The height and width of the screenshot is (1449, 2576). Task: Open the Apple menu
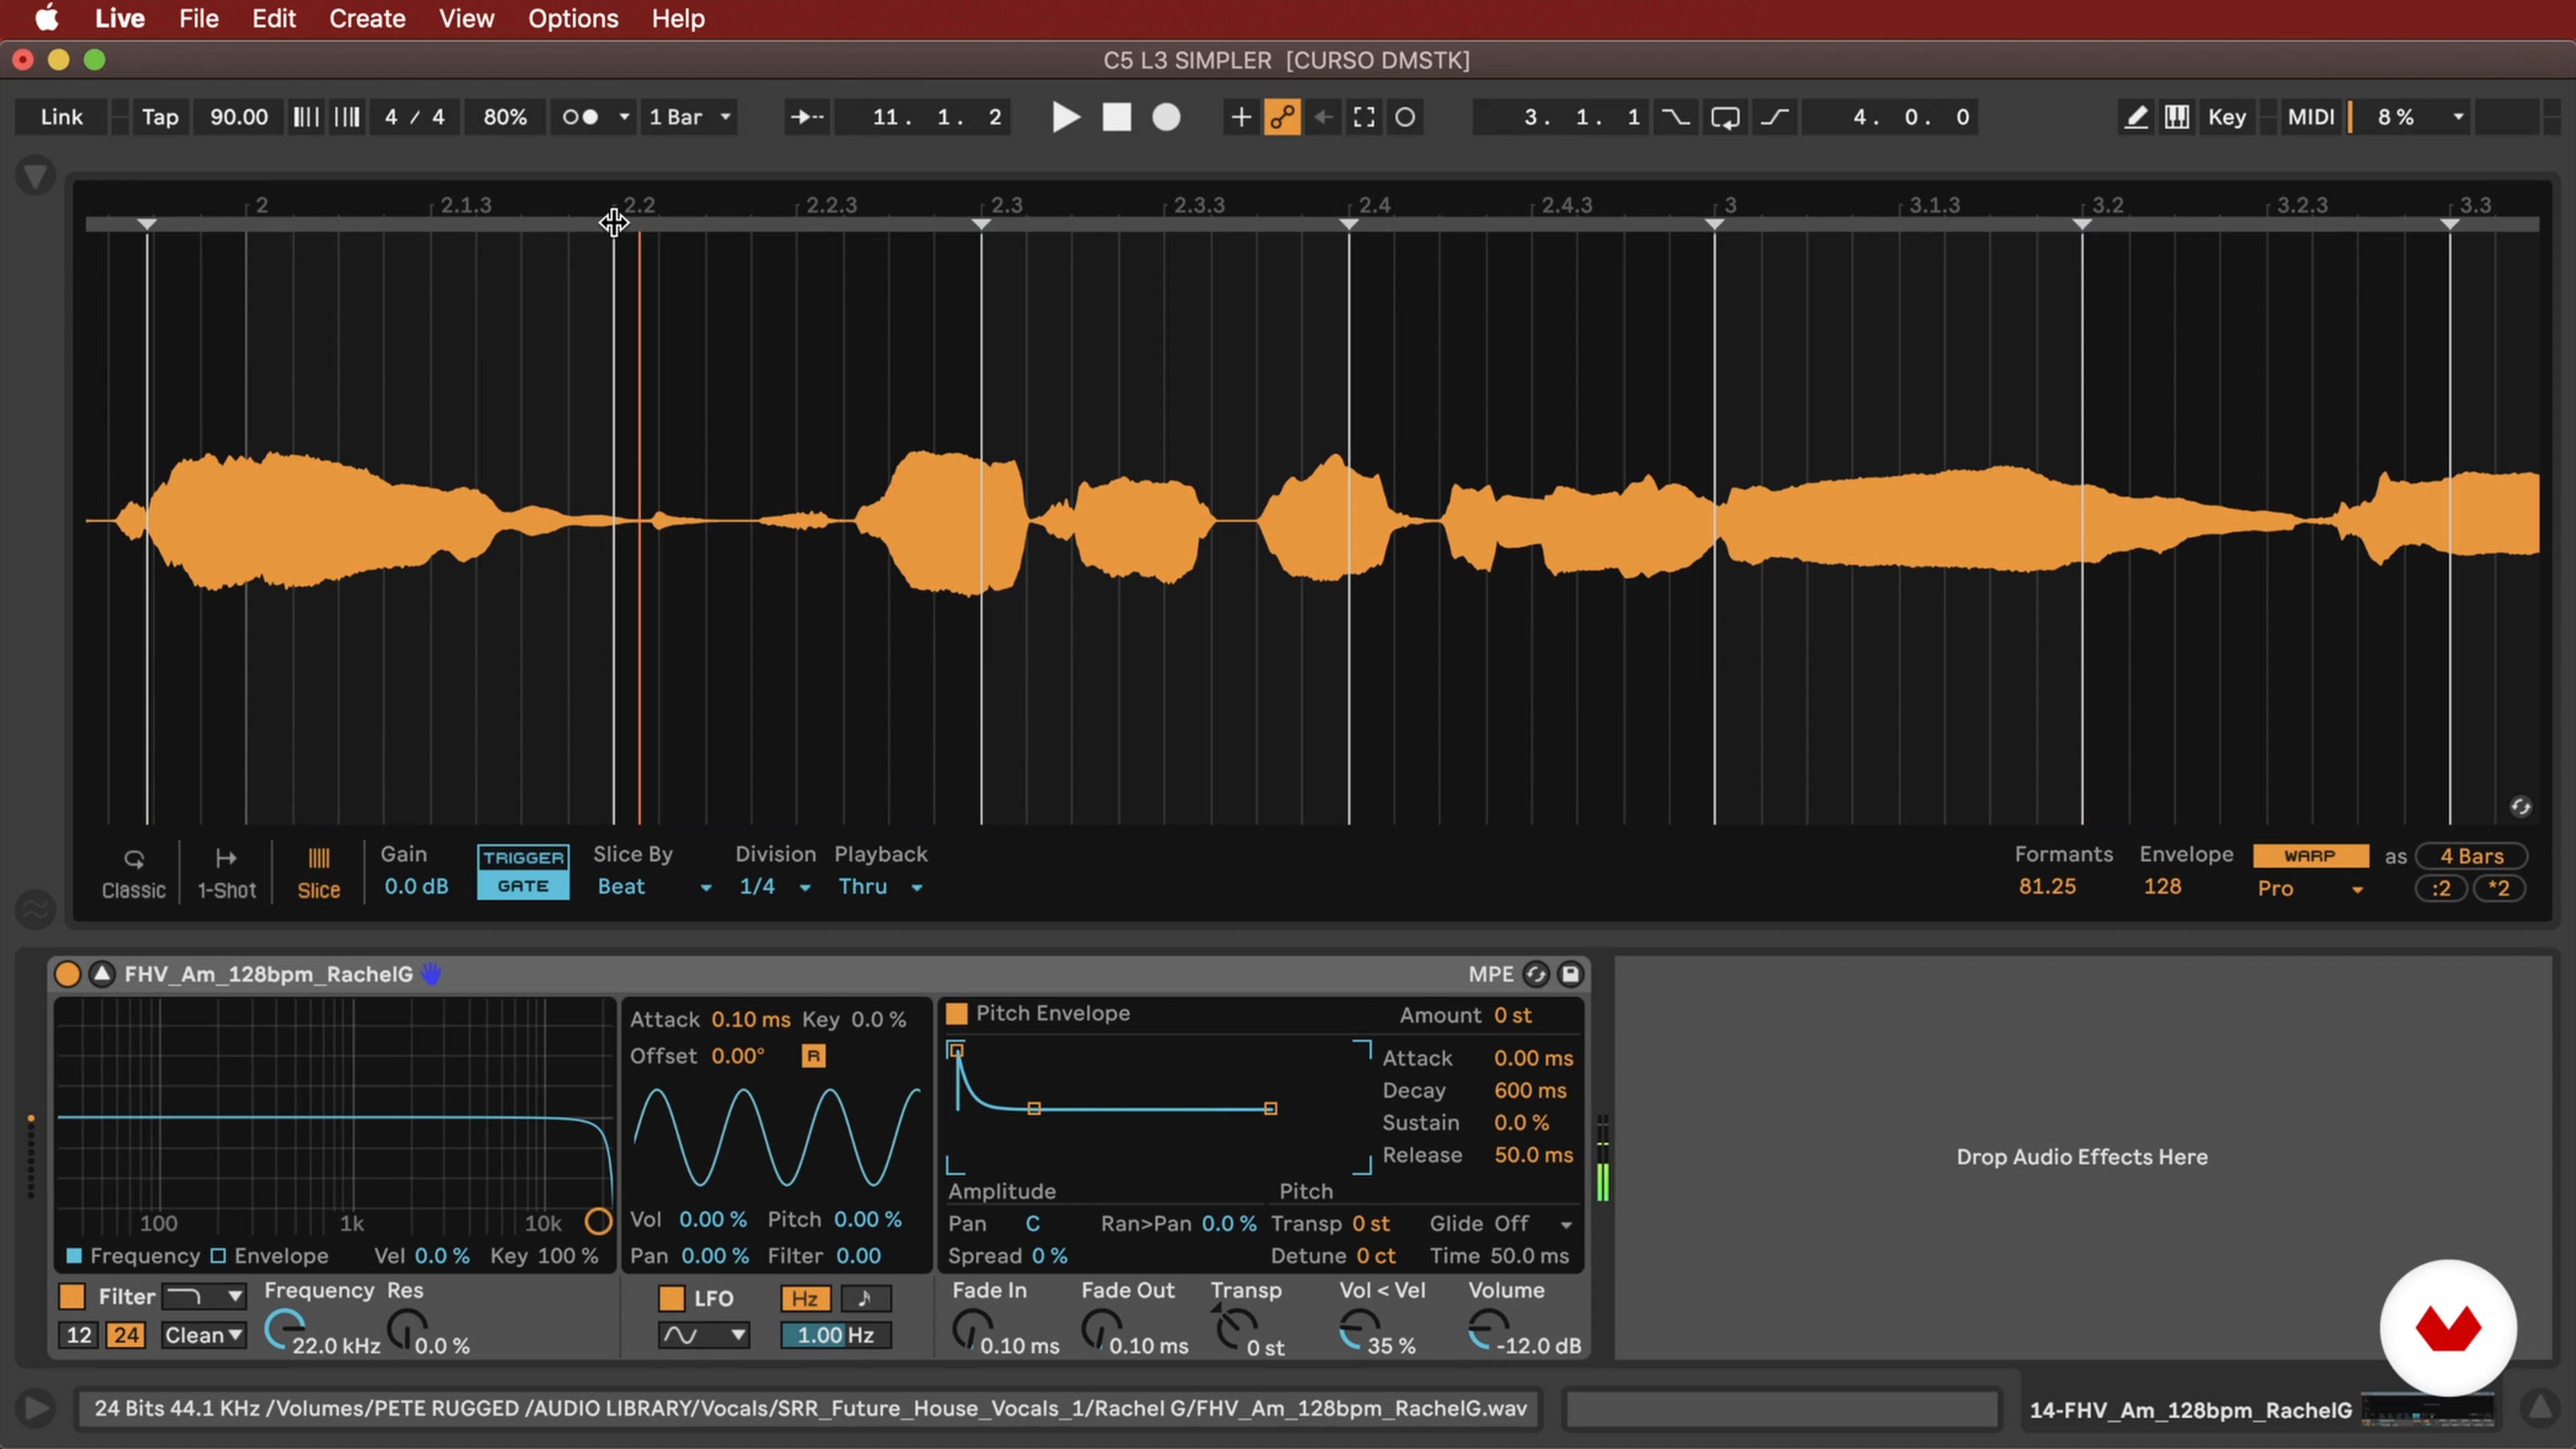pos(47,18)
